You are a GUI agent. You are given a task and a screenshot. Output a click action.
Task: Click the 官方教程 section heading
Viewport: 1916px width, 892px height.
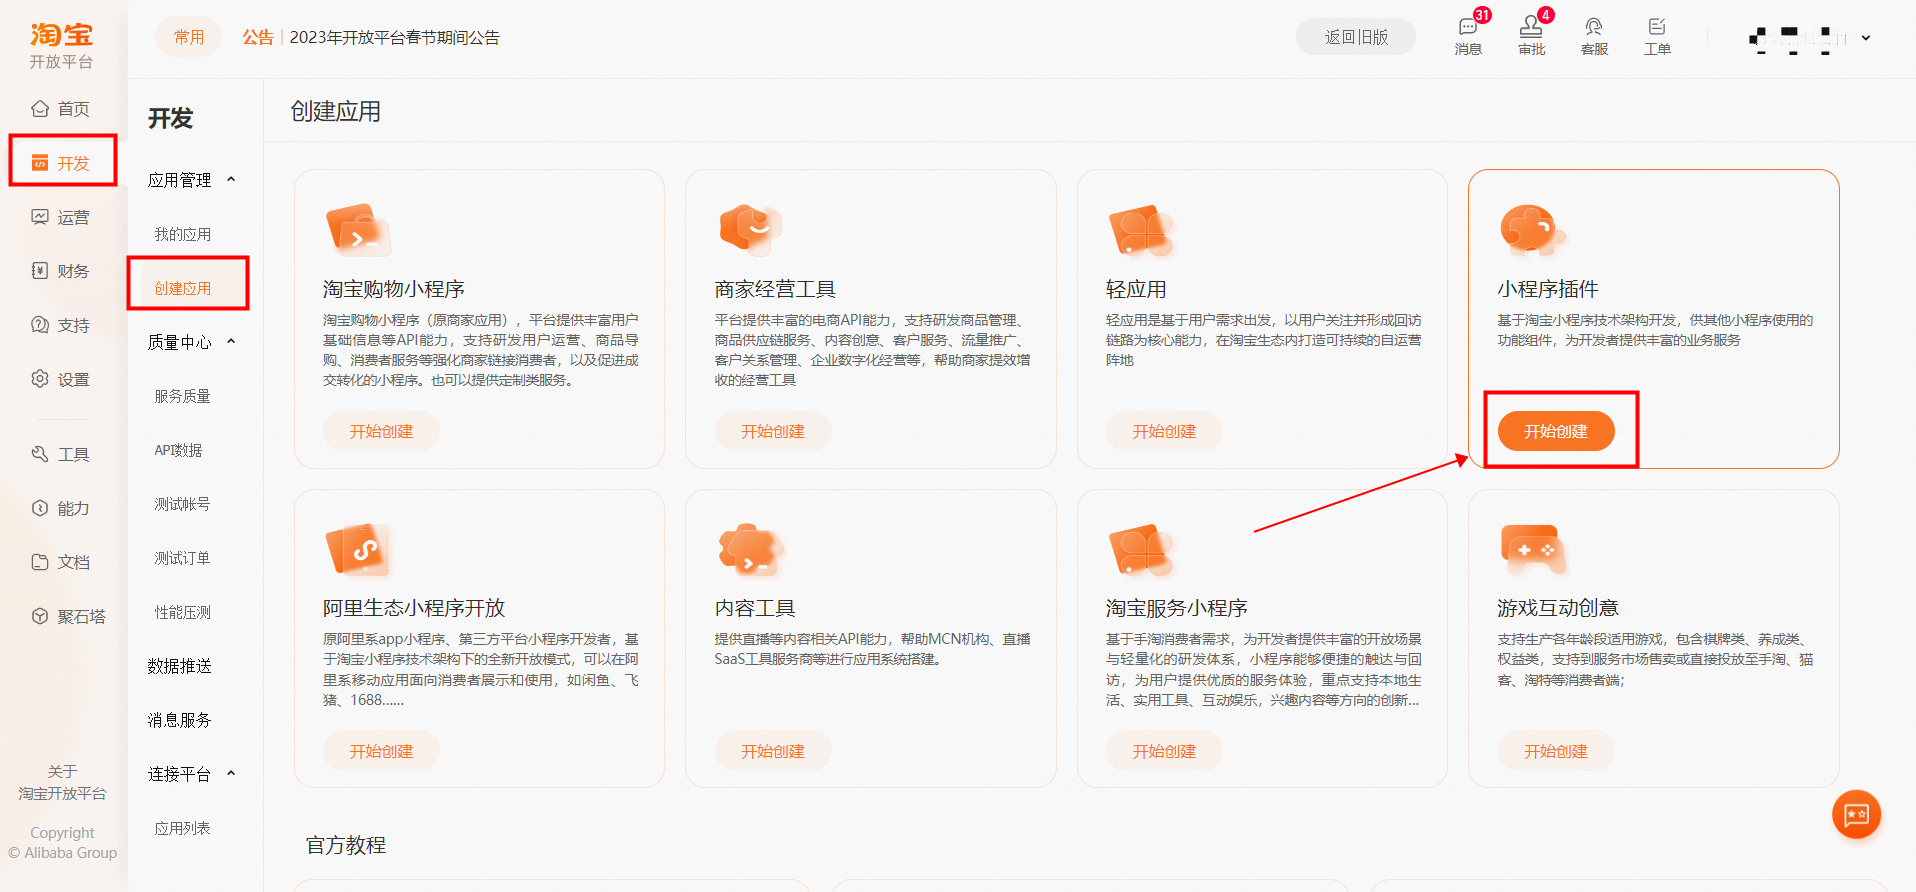(x=346, y=845)
